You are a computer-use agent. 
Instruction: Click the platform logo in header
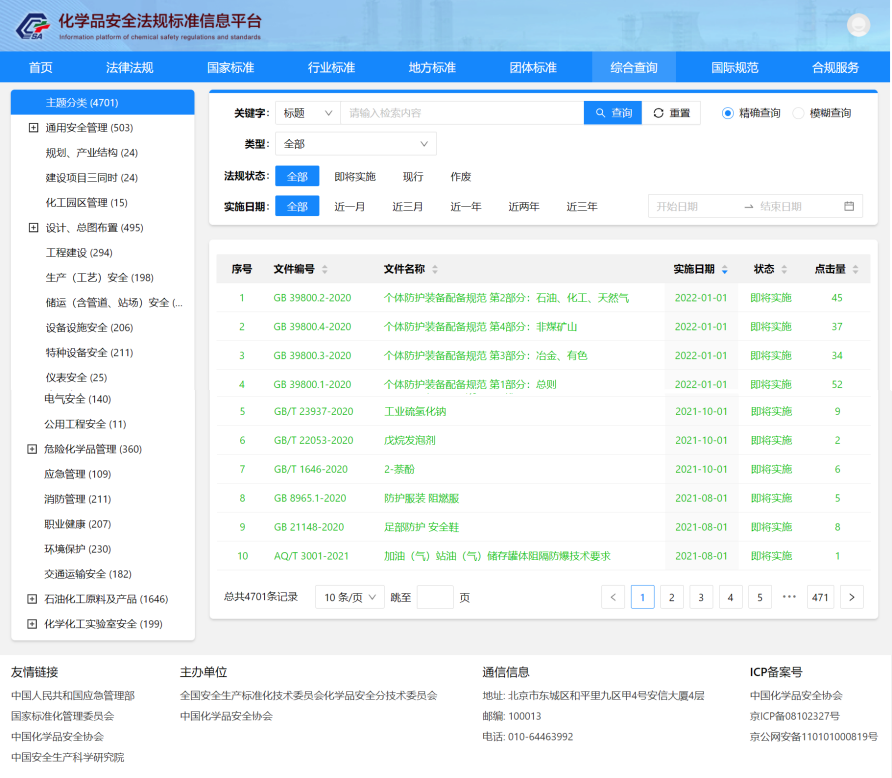tap(36, 26)
